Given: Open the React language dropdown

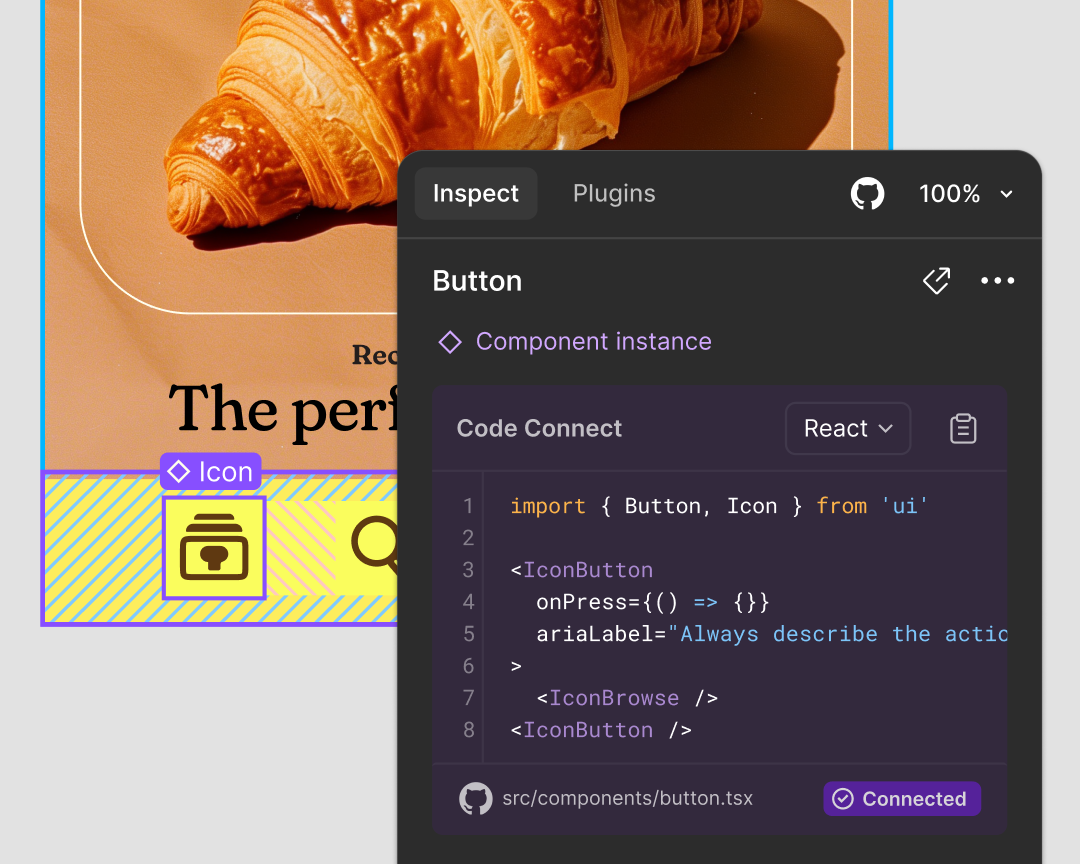Looking at the screenshot, I should [847, 428].
